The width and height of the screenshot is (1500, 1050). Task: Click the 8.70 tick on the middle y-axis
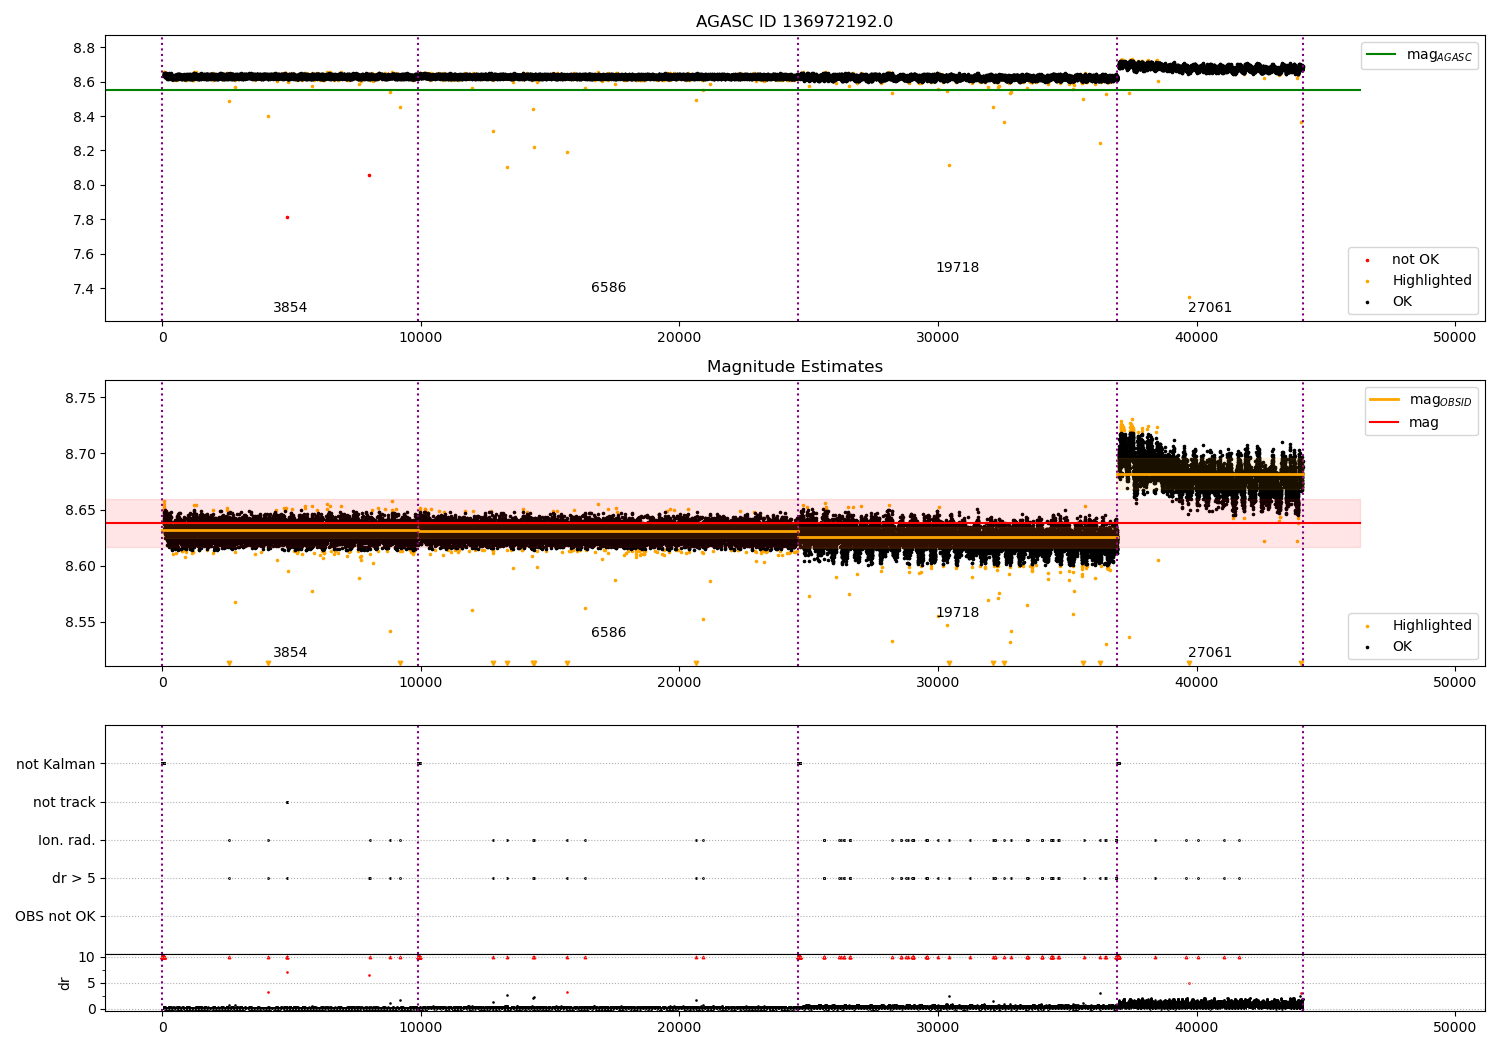tap(81, 454)
